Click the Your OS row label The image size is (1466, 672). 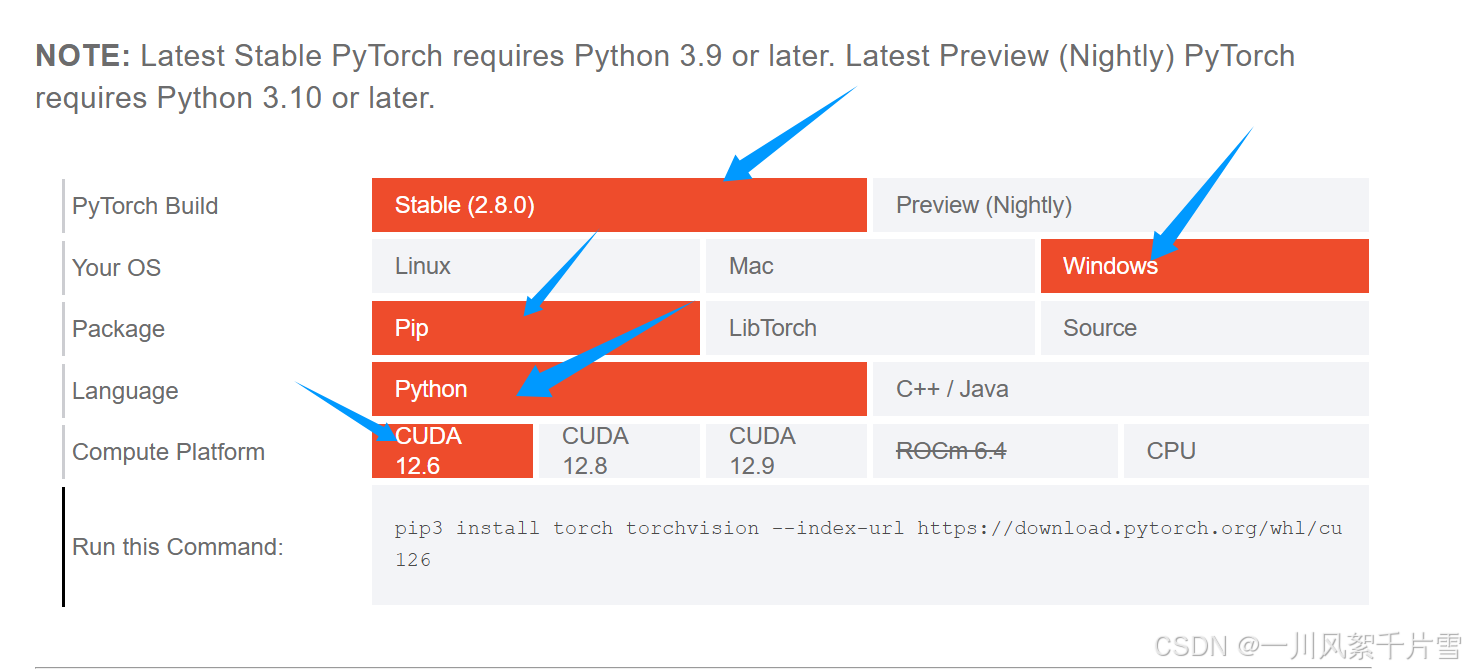click(116, 267)
